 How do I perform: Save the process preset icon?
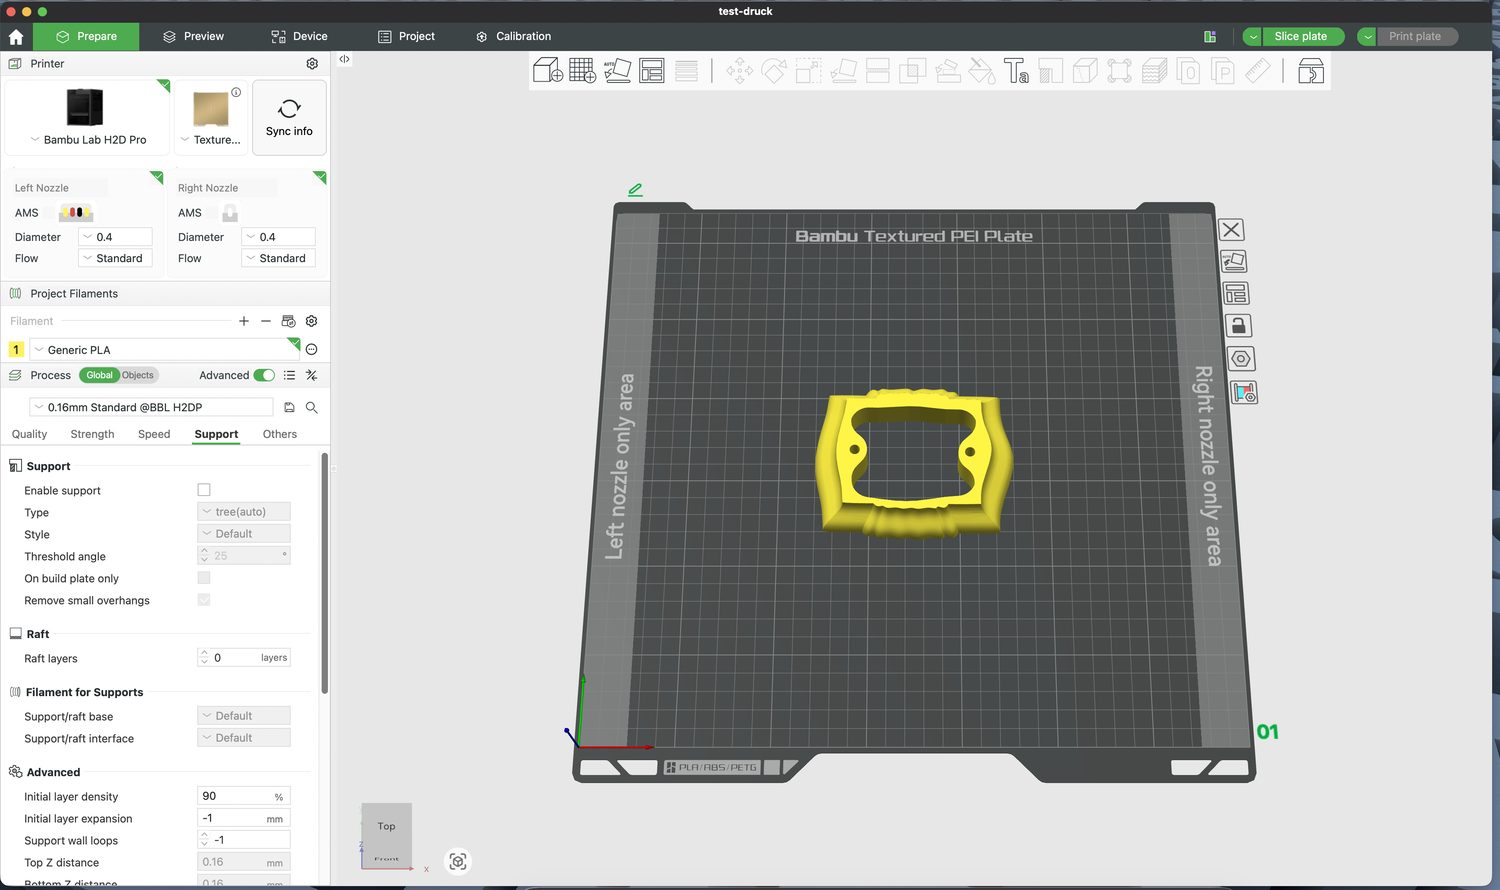tap(289, 407)
